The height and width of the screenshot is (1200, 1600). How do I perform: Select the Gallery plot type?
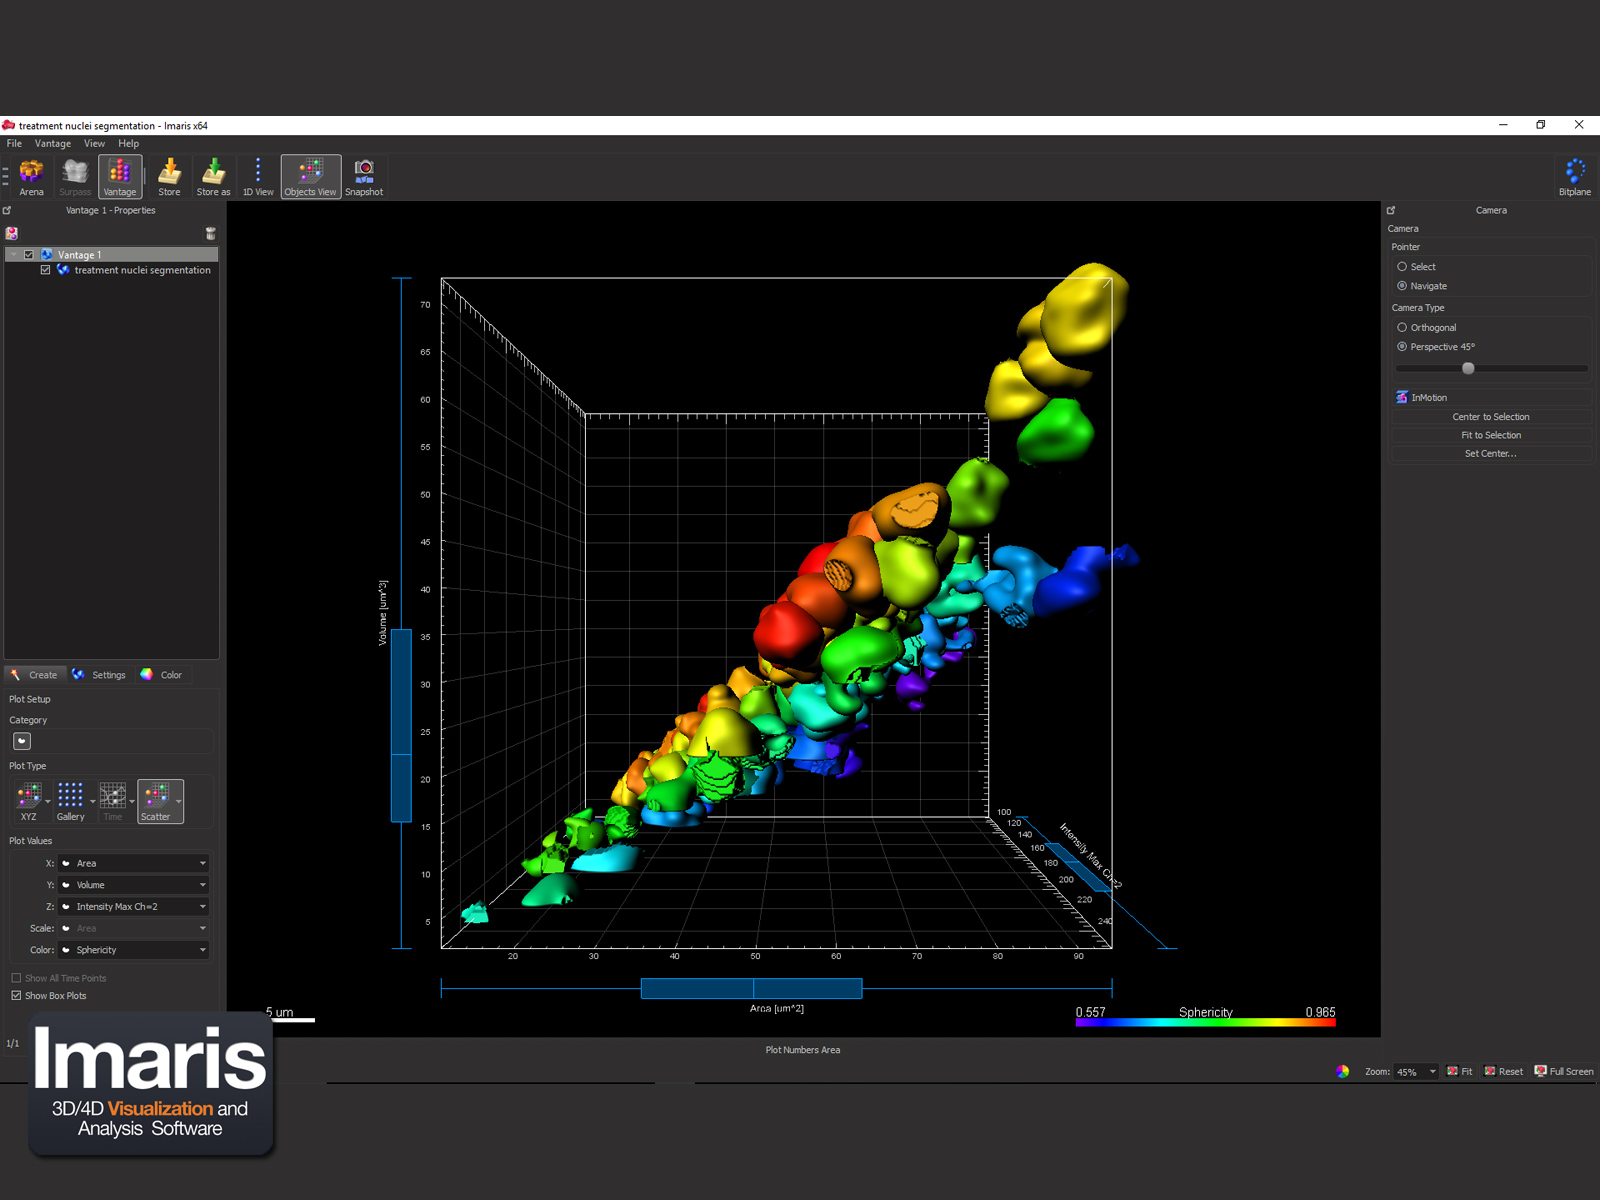[x=70, y=801]
